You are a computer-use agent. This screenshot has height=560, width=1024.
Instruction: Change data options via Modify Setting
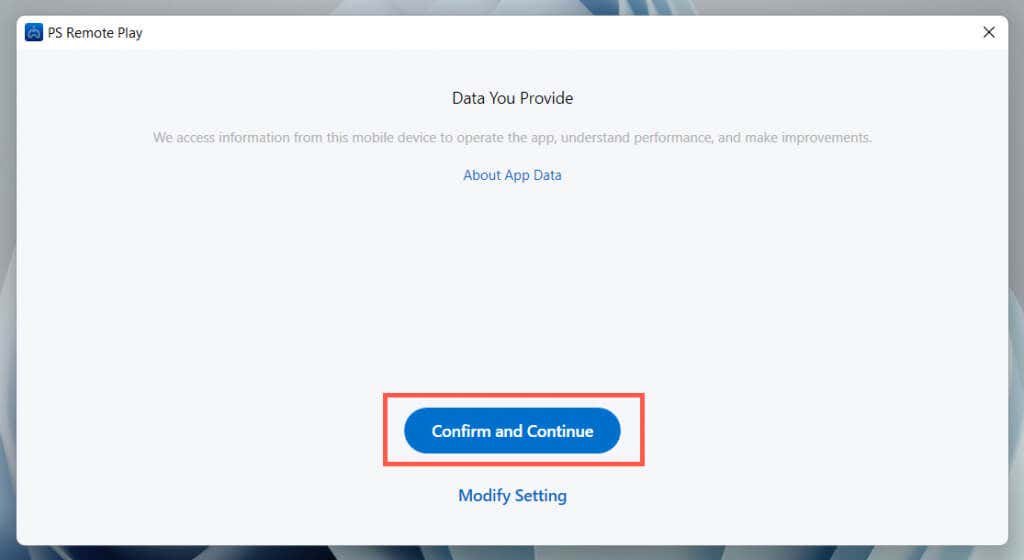click(x=512, y=495)
